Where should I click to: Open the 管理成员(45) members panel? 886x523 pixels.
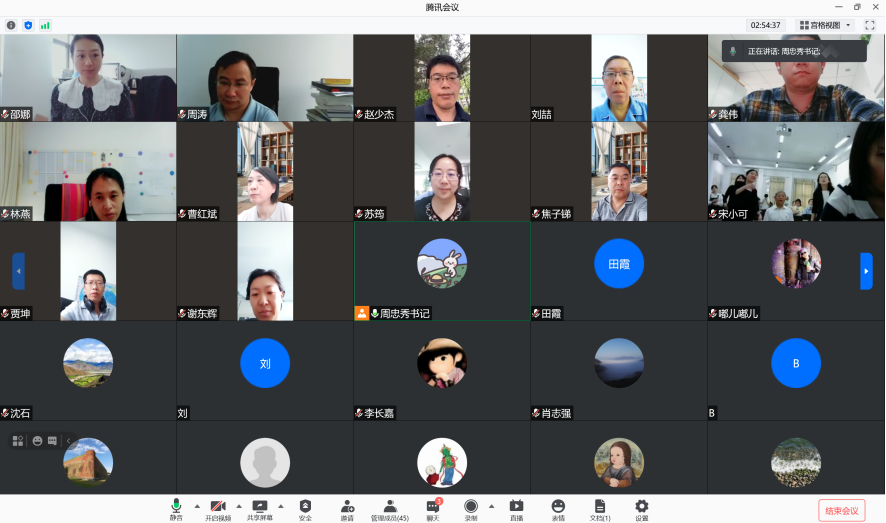pyautogui.click(x=390, y=508)
